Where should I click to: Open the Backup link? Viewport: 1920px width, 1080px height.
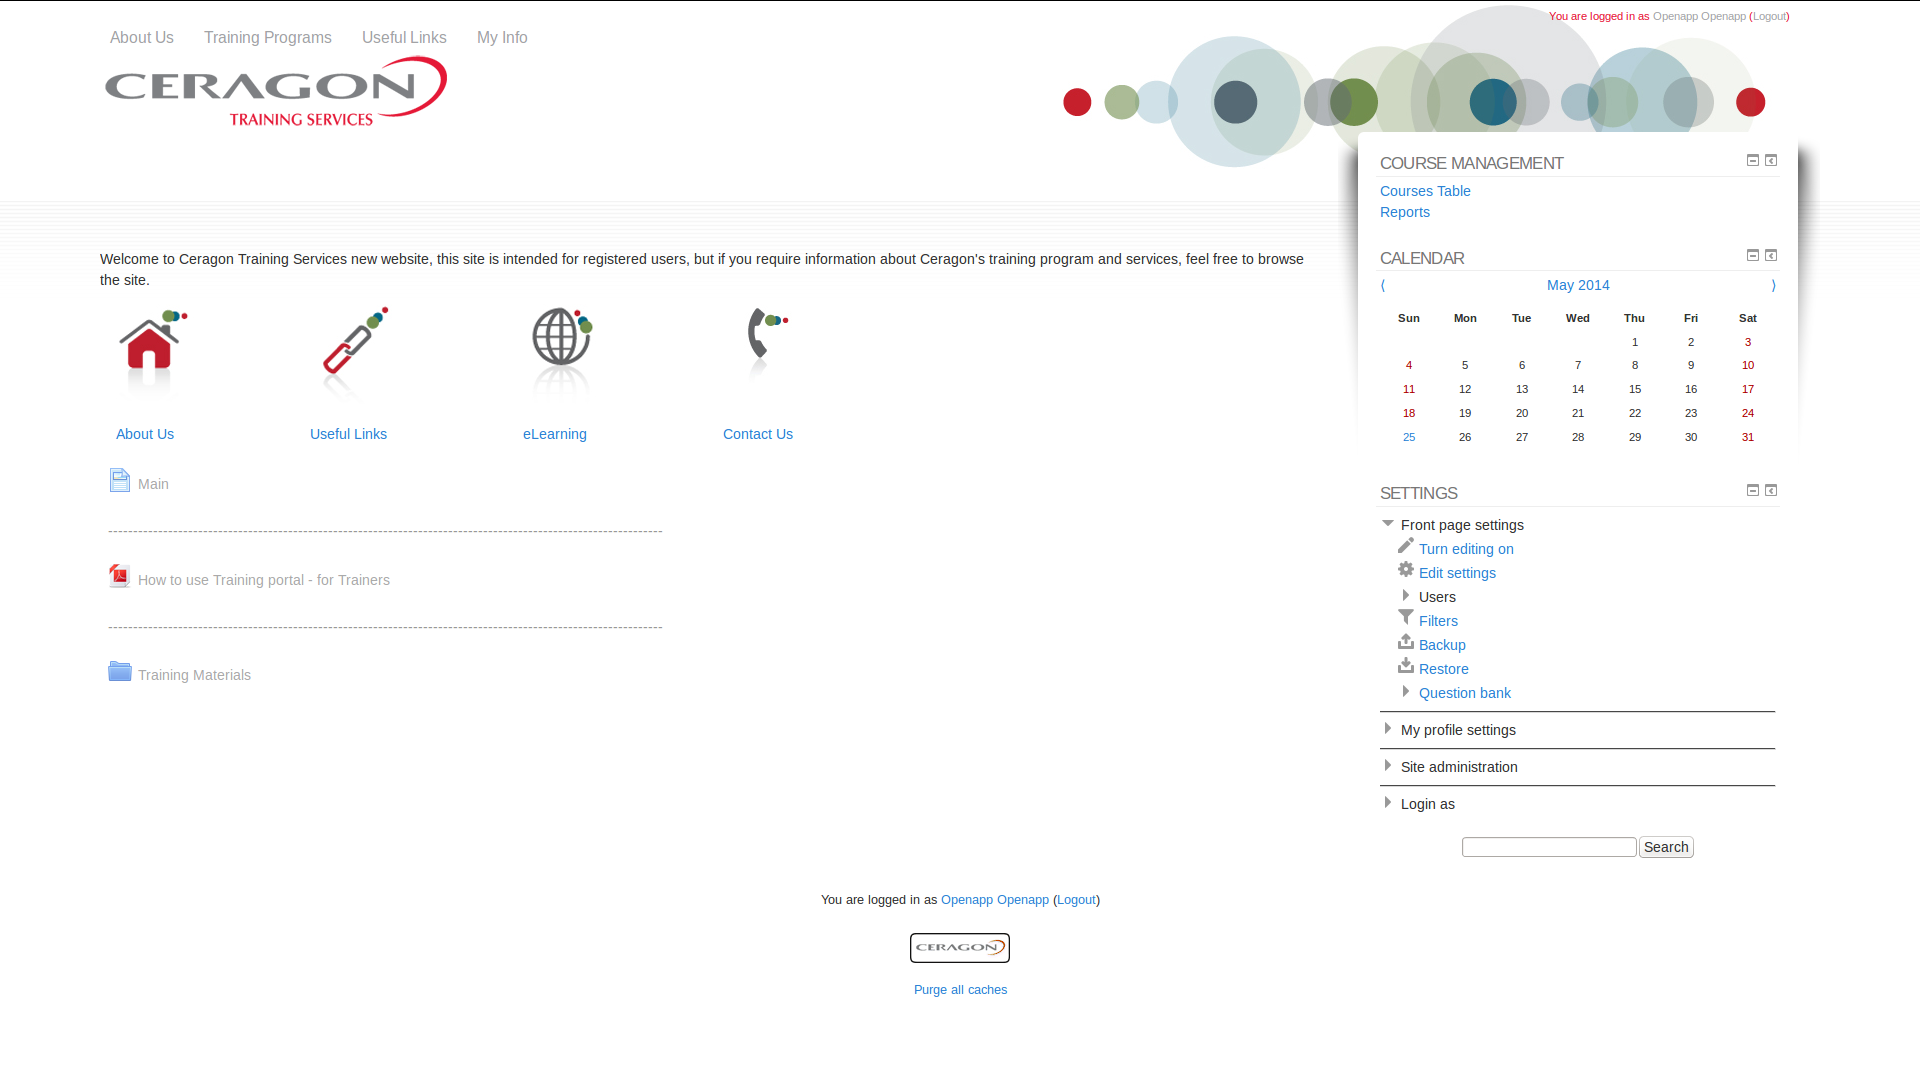[x=1442, y=645]
